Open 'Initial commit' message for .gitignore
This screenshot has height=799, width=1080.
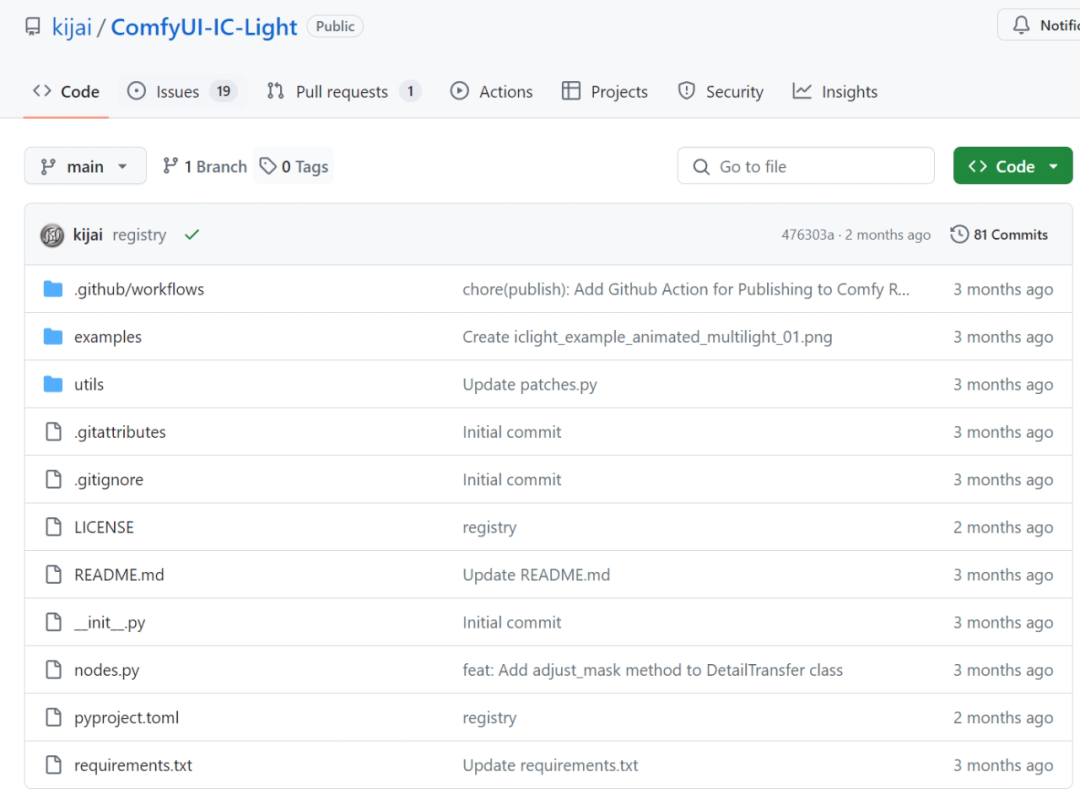tap(512, 479)
